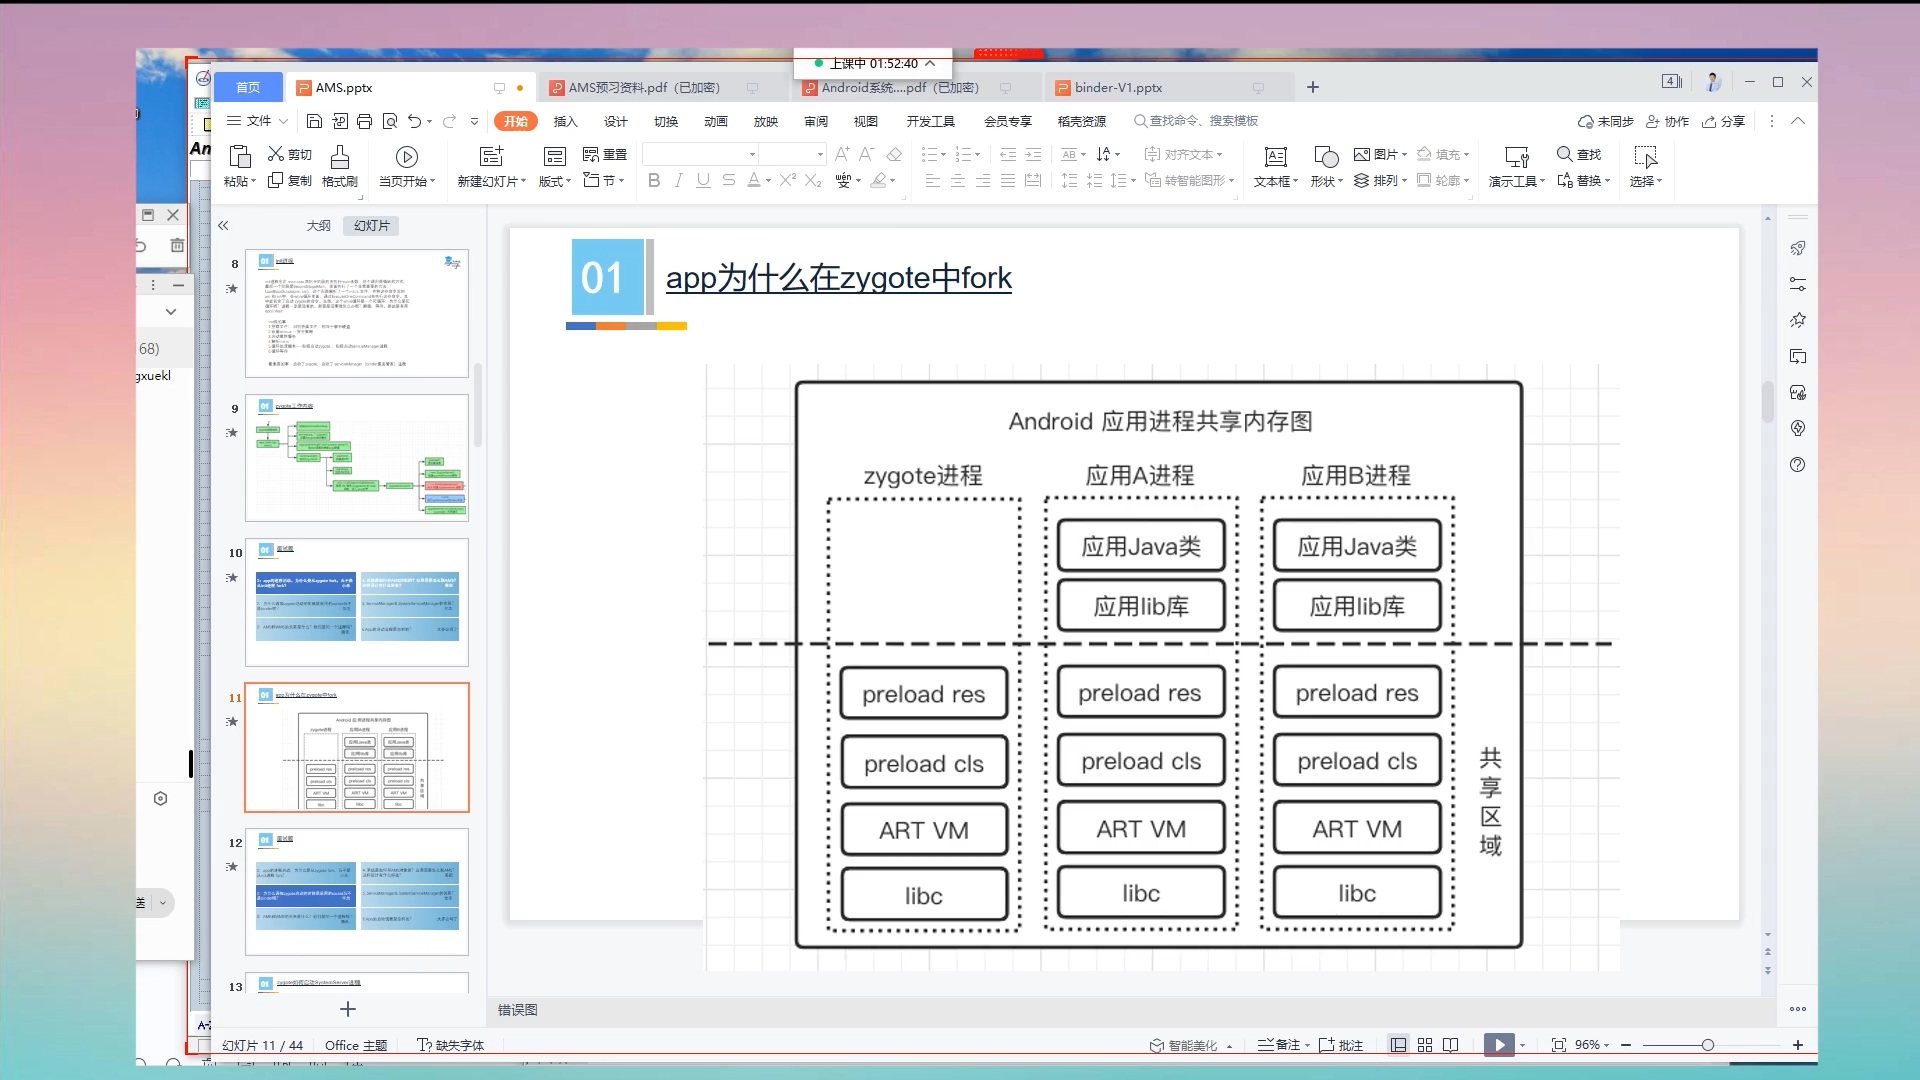The image size is (1920, 1080).
Task: Click the Share (分享) button
Action: 1724,121
